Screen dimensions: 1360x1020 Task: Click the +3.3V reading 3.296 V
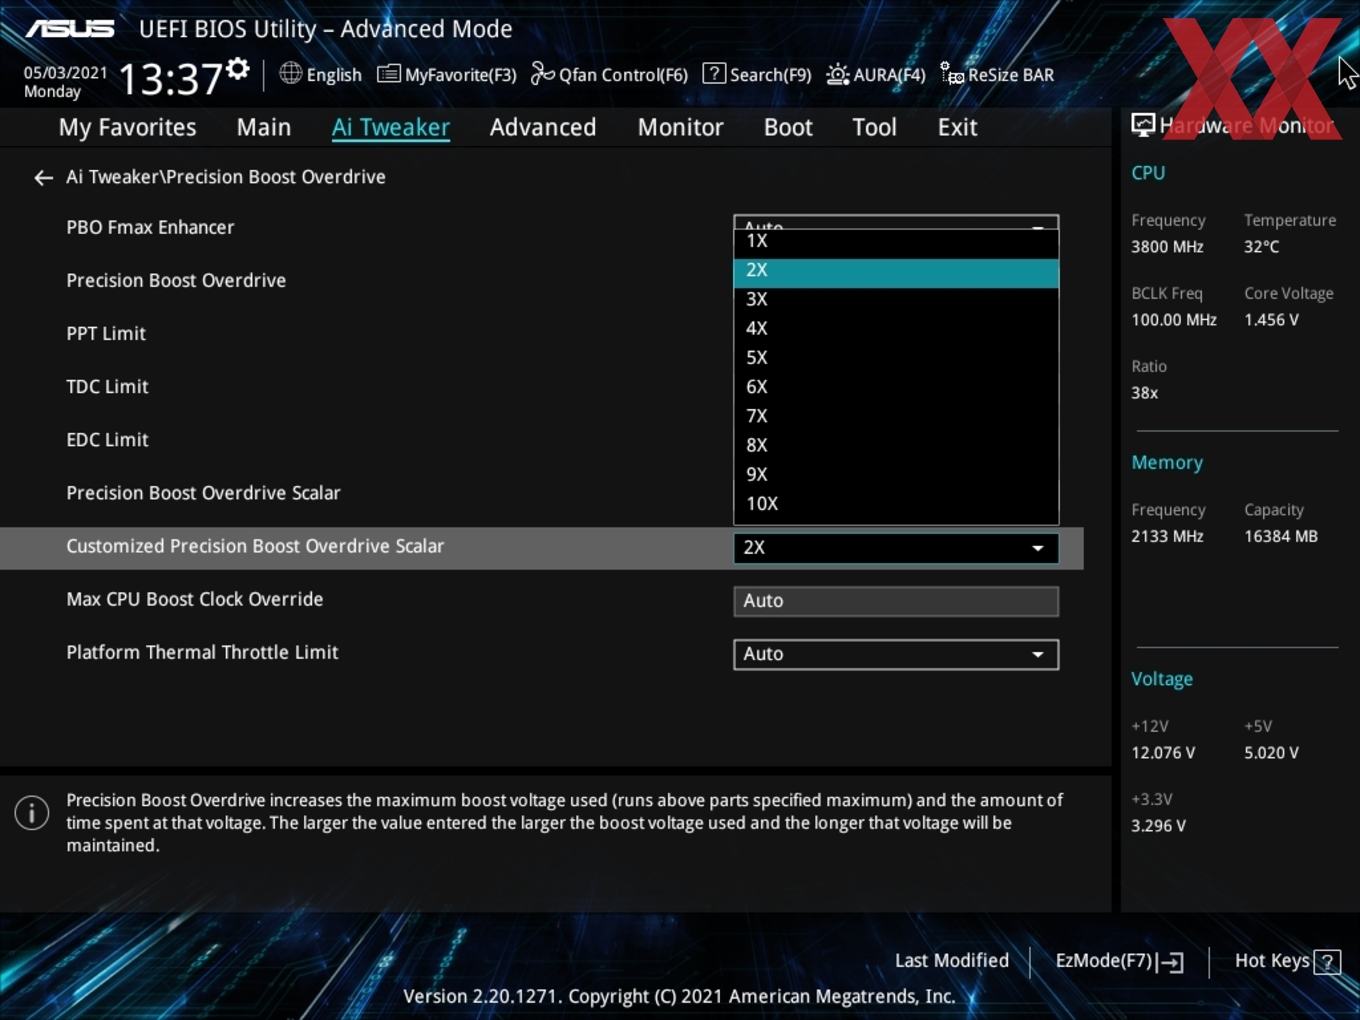coord(1158,826)
